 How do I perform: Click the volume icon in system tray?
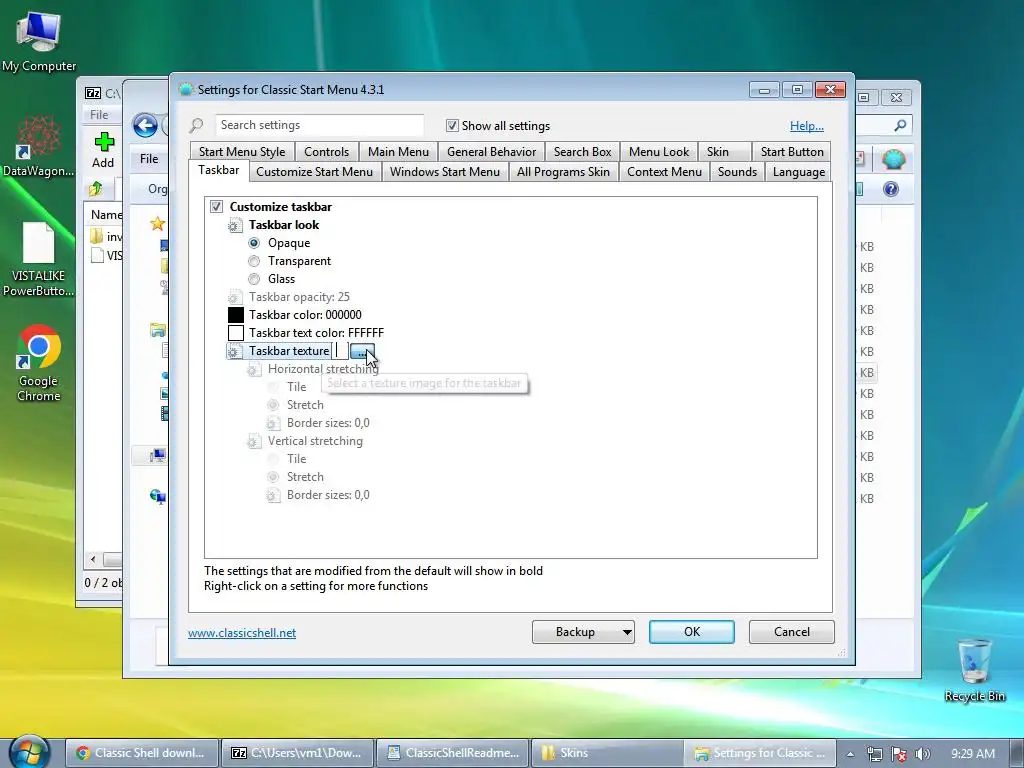coord(922,754)
